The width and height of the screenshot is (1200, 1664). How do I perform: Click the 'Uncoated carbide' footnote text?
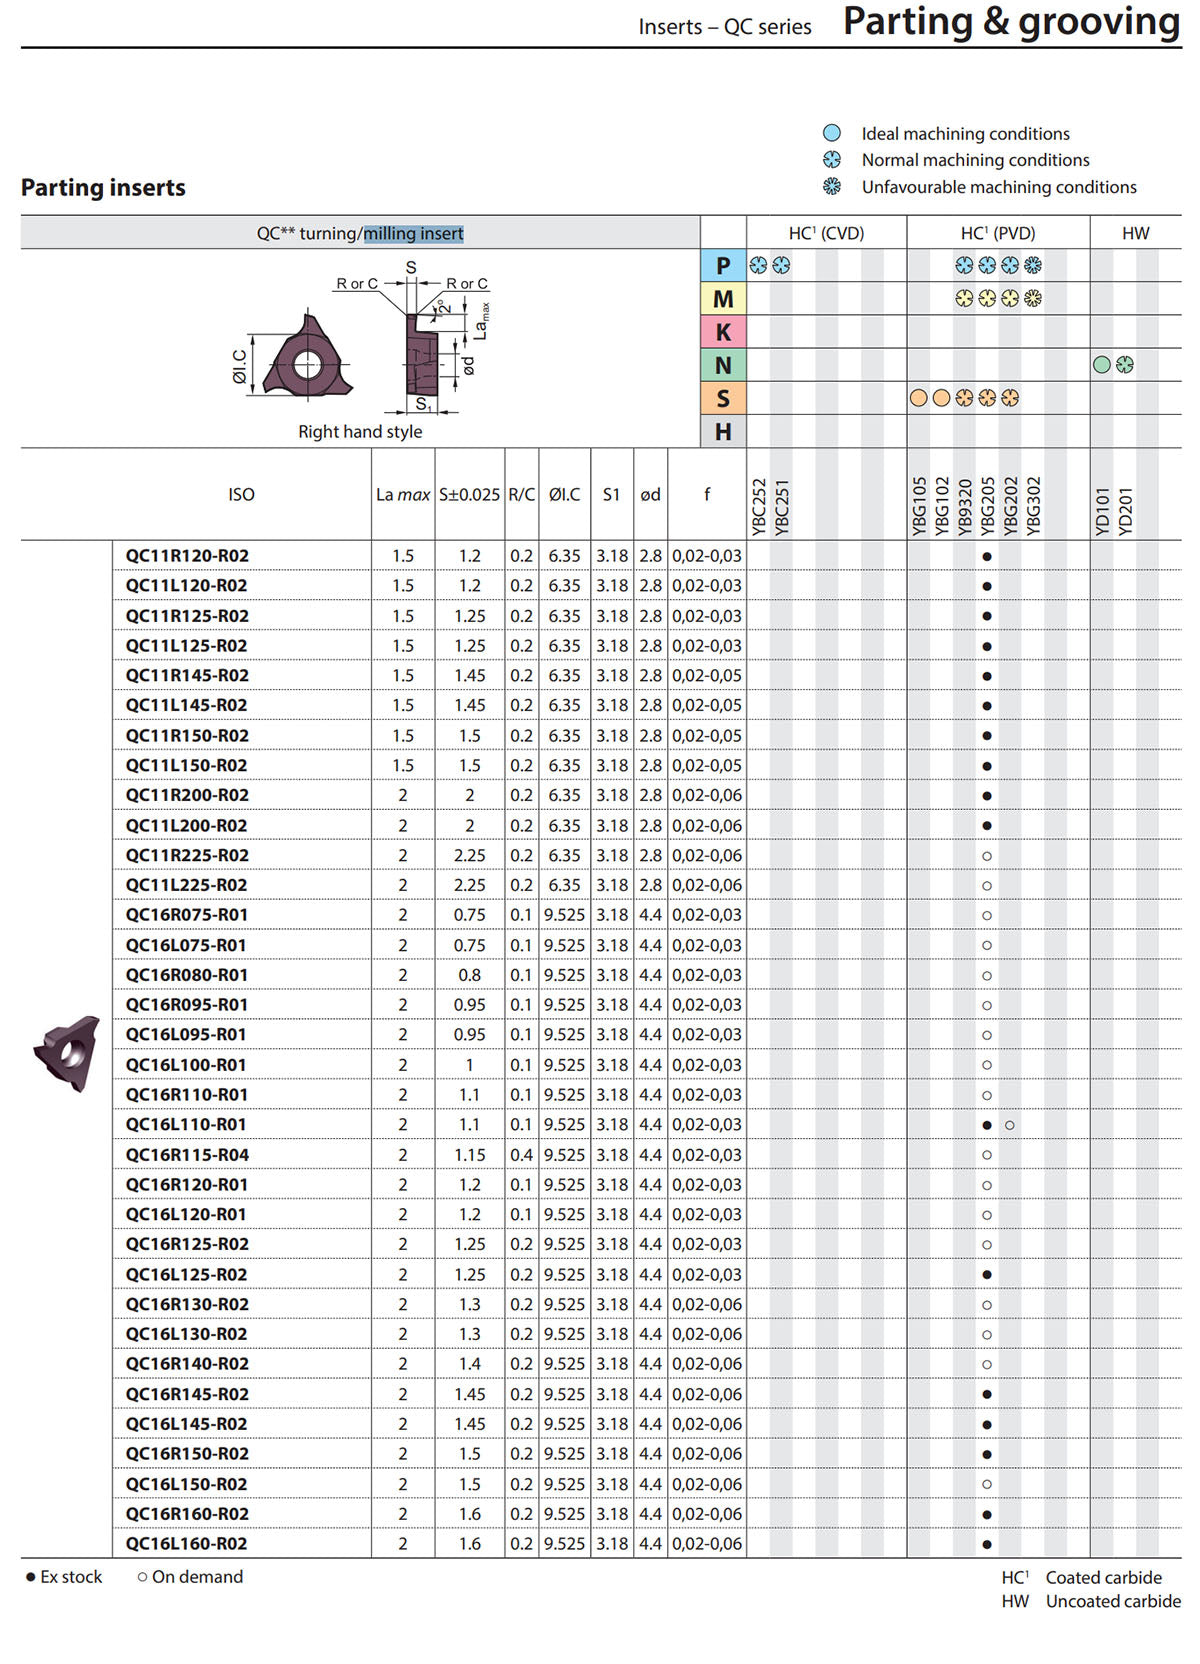[x=1113, y=1602]
